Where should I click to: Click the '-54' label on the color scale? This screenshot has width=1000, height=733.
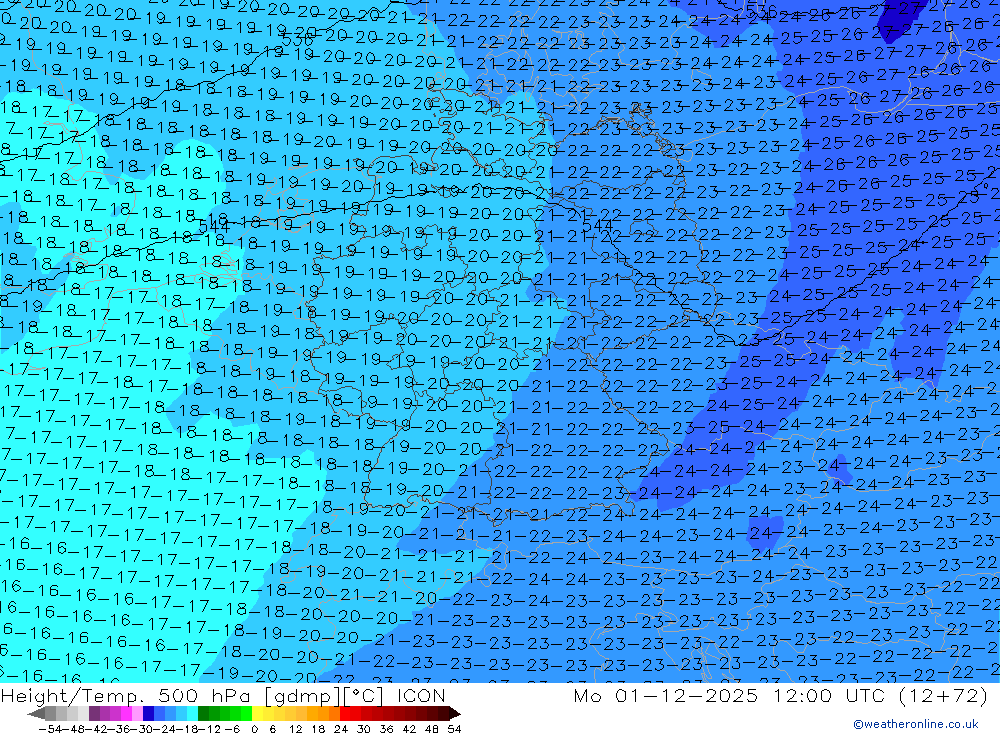click(50, 729)
